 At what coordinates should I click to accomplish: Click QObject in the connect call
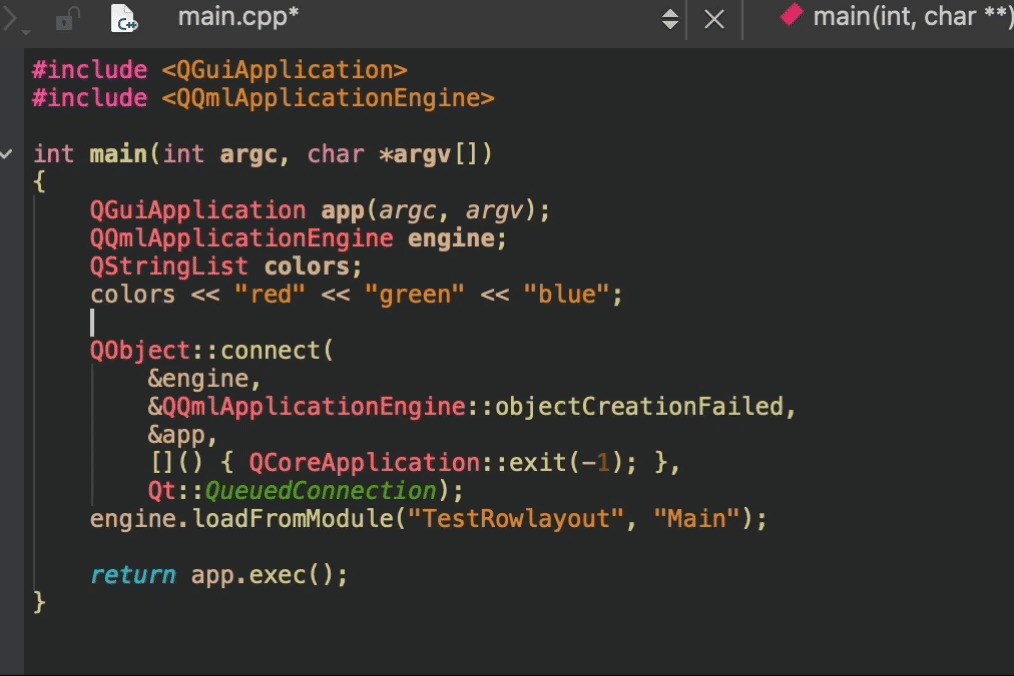point(140,351)
